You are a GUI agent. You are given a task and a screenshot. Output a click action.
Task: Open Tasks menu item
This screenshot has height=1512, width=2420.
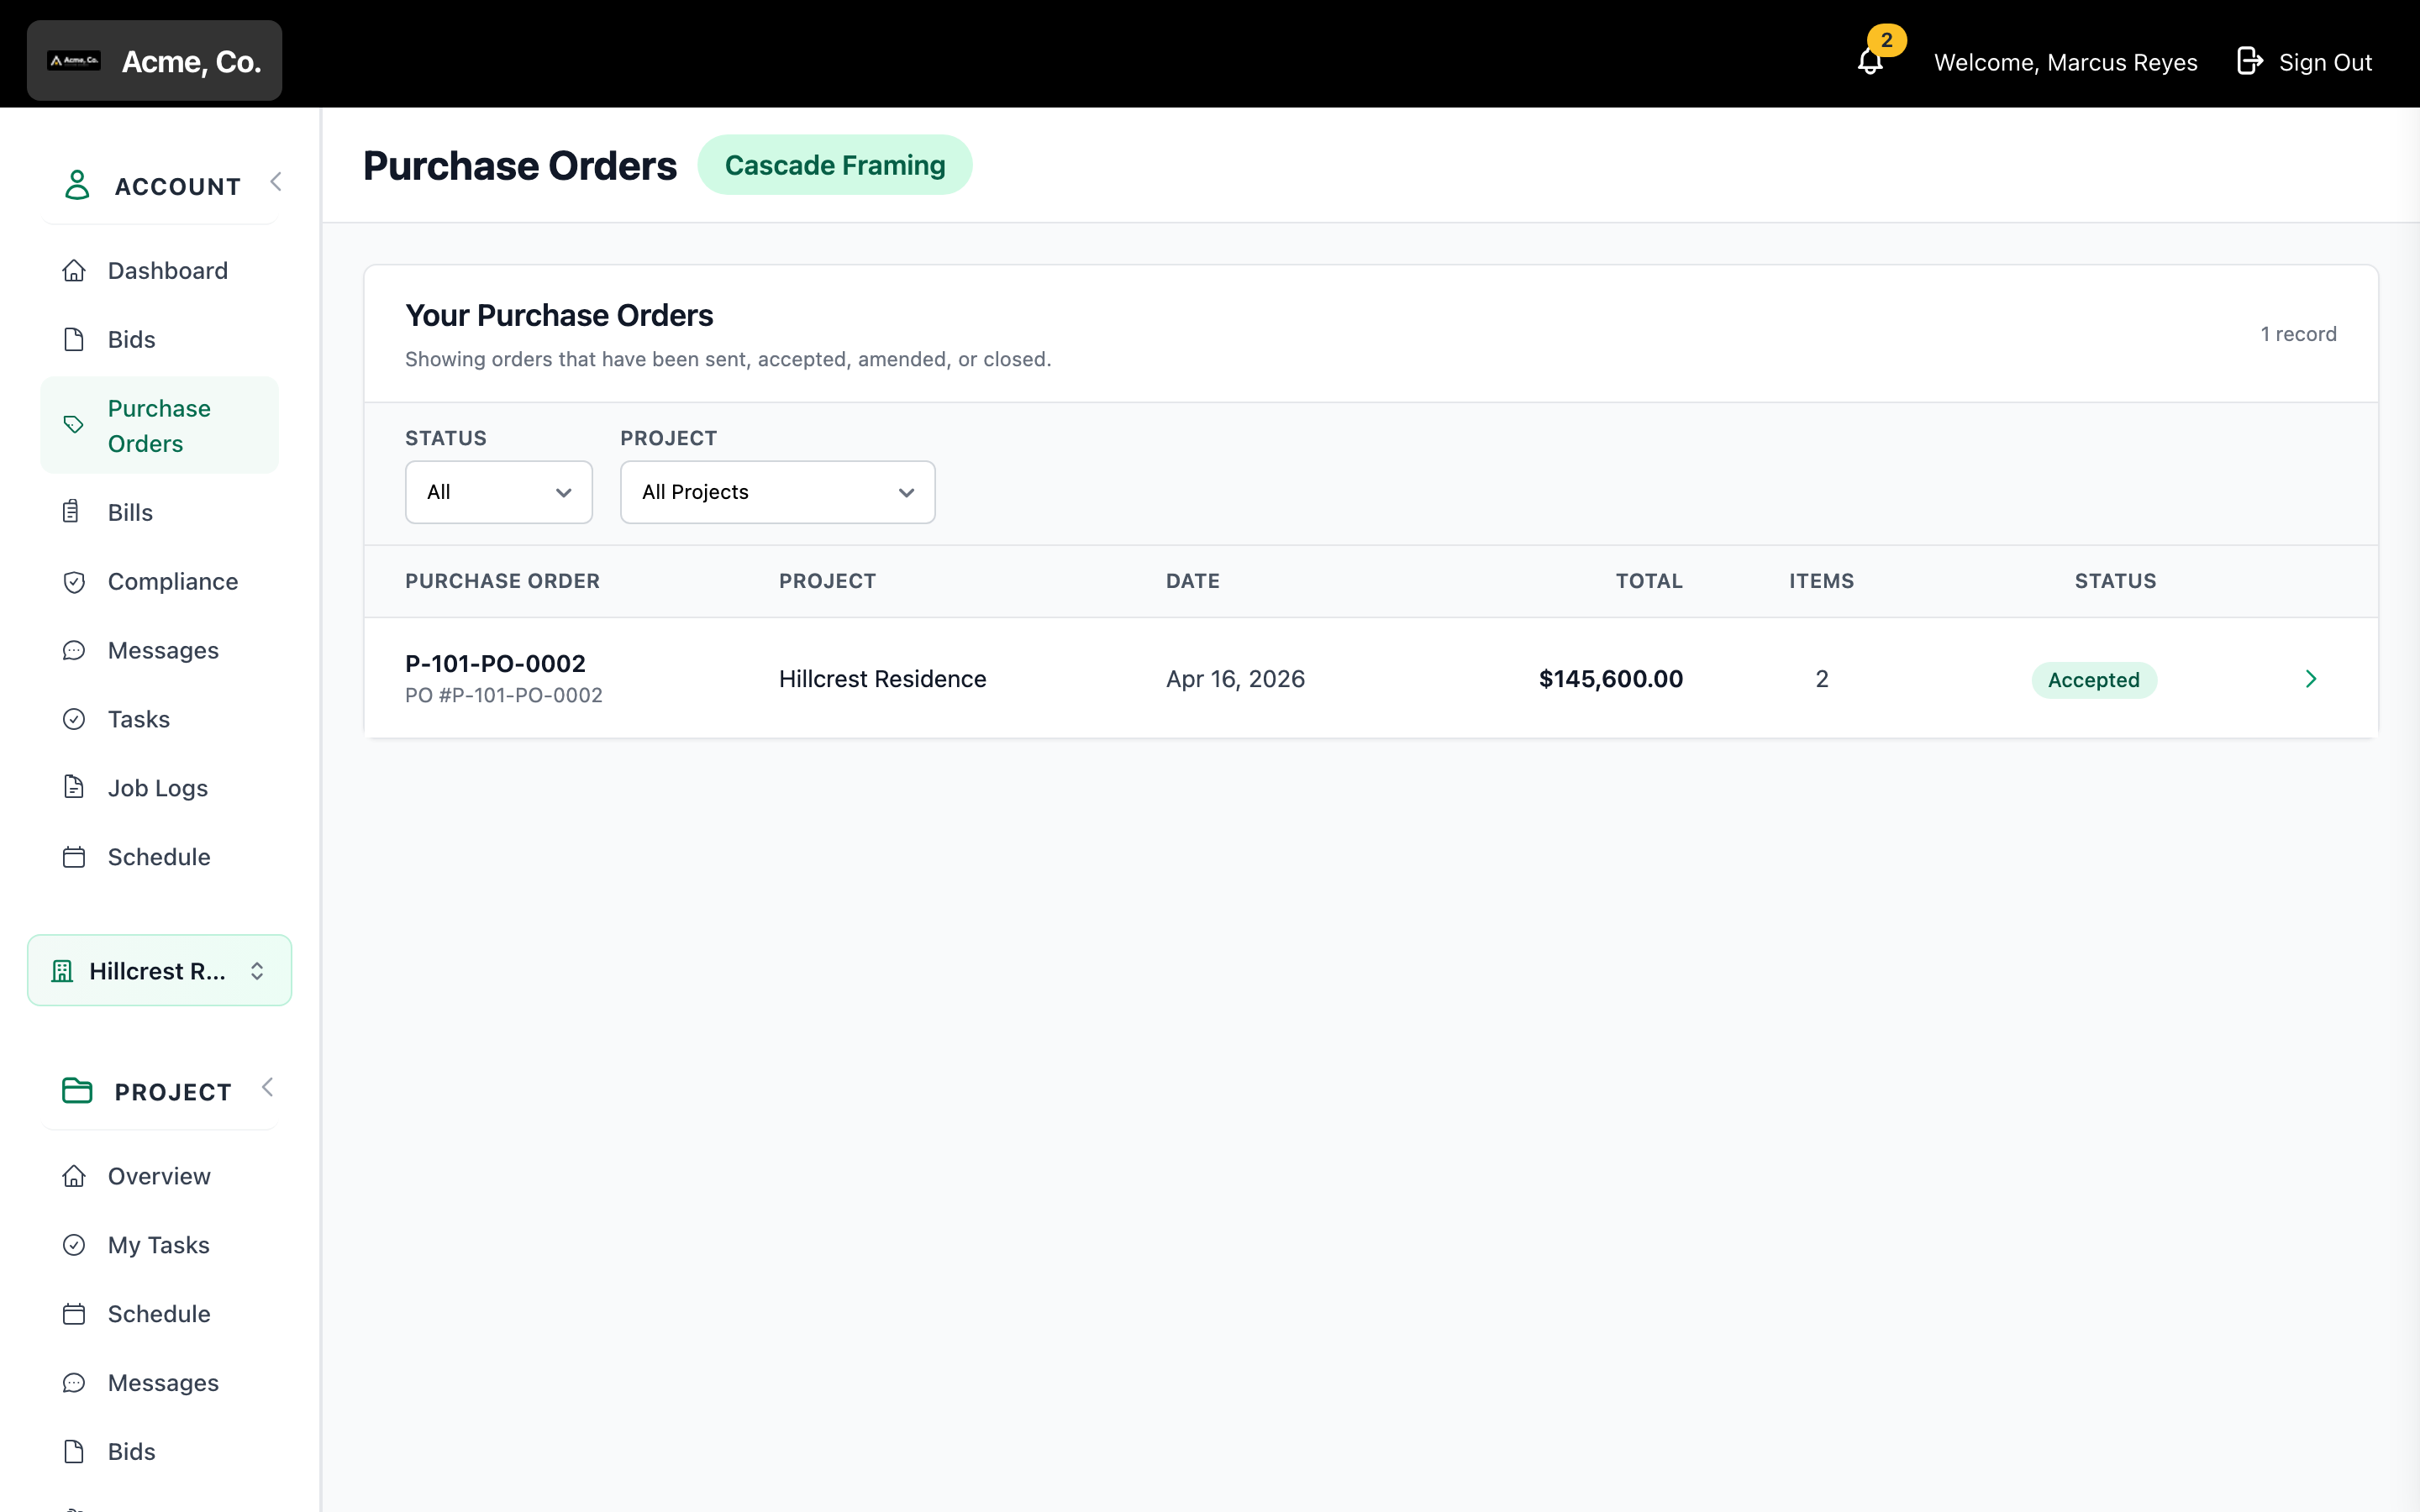coord(159,719)
